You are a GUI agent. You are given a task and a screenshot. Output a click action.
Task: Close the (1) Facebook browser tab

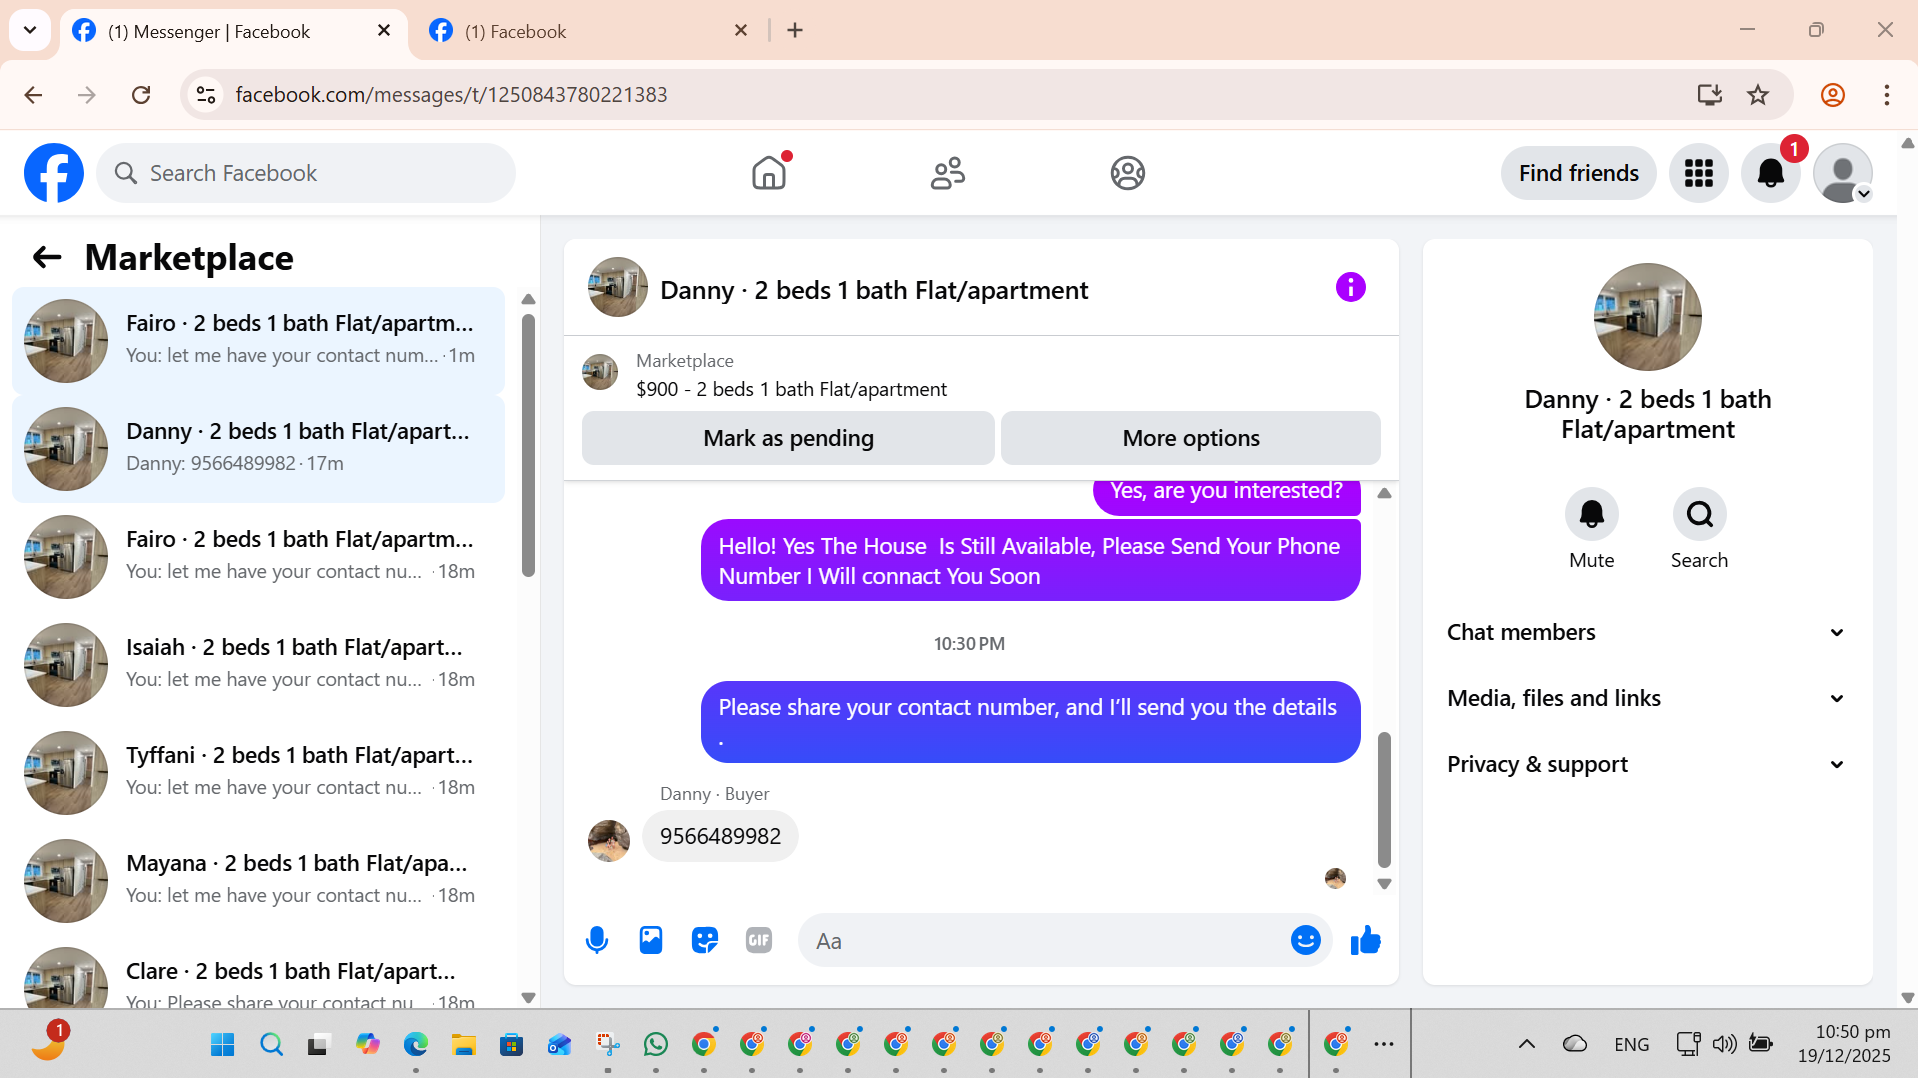[x=741, y=31]
